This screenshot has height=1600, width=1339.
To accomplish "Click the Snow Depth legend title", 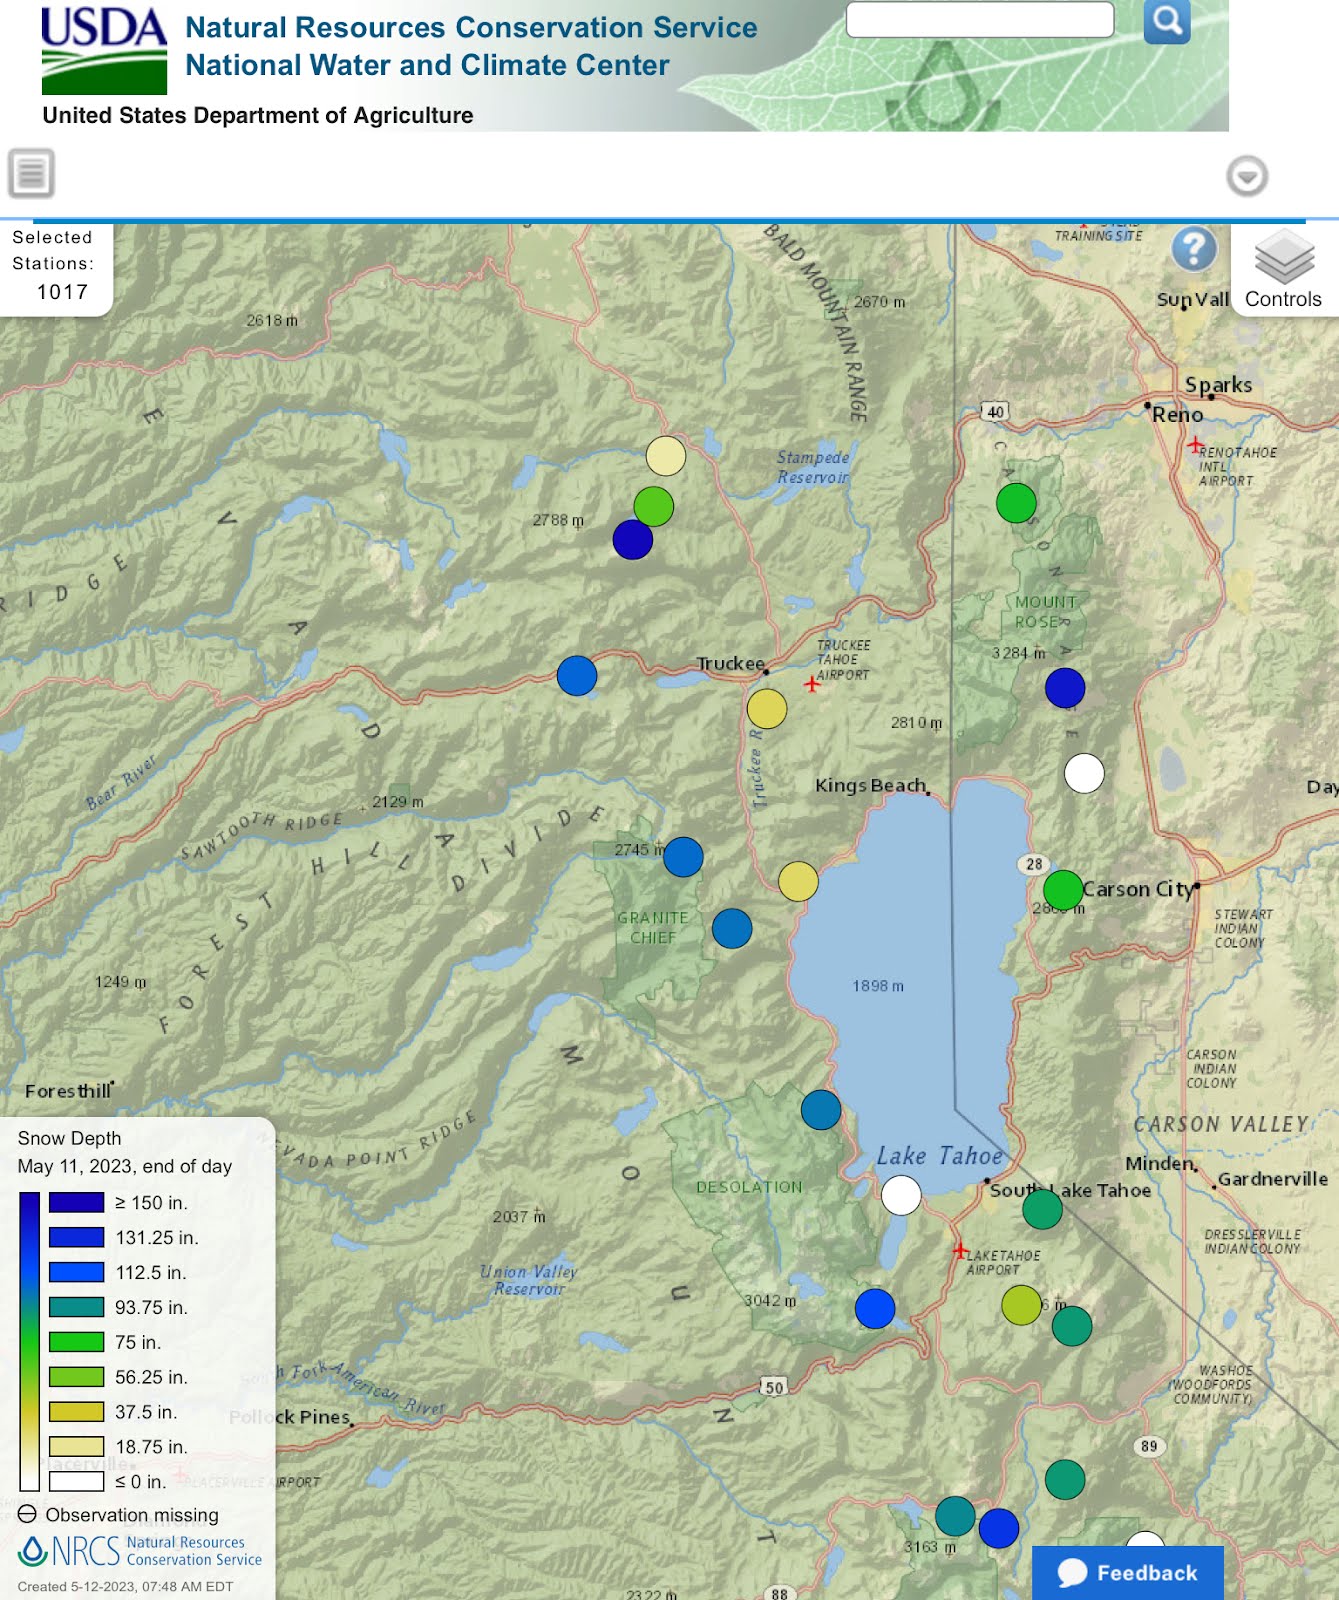I will click(x=69, y=1138).
